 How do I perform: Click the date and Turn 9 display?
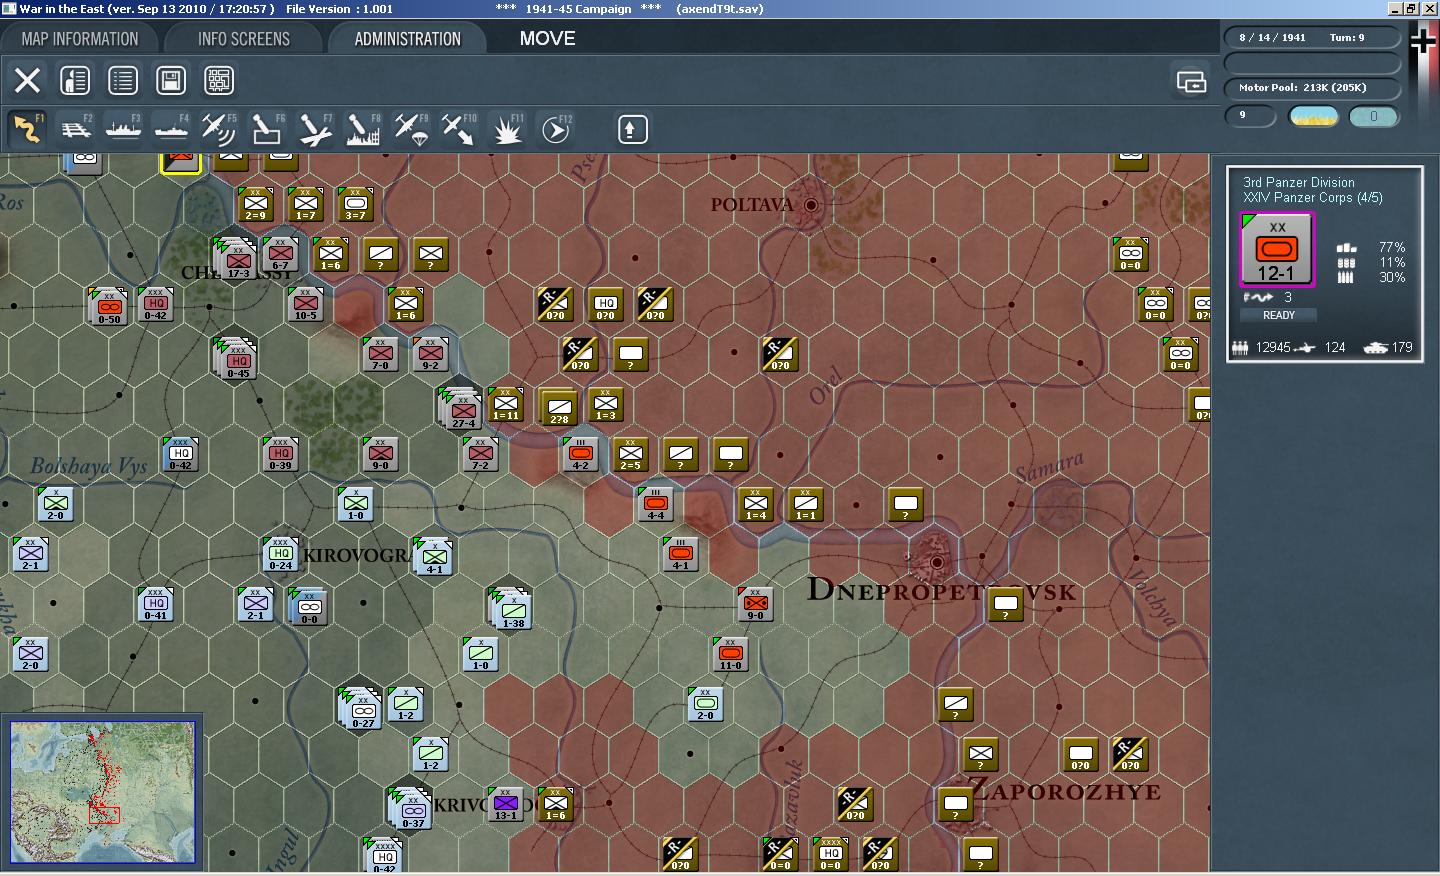pyautogui.click(x=1311, y=38)
